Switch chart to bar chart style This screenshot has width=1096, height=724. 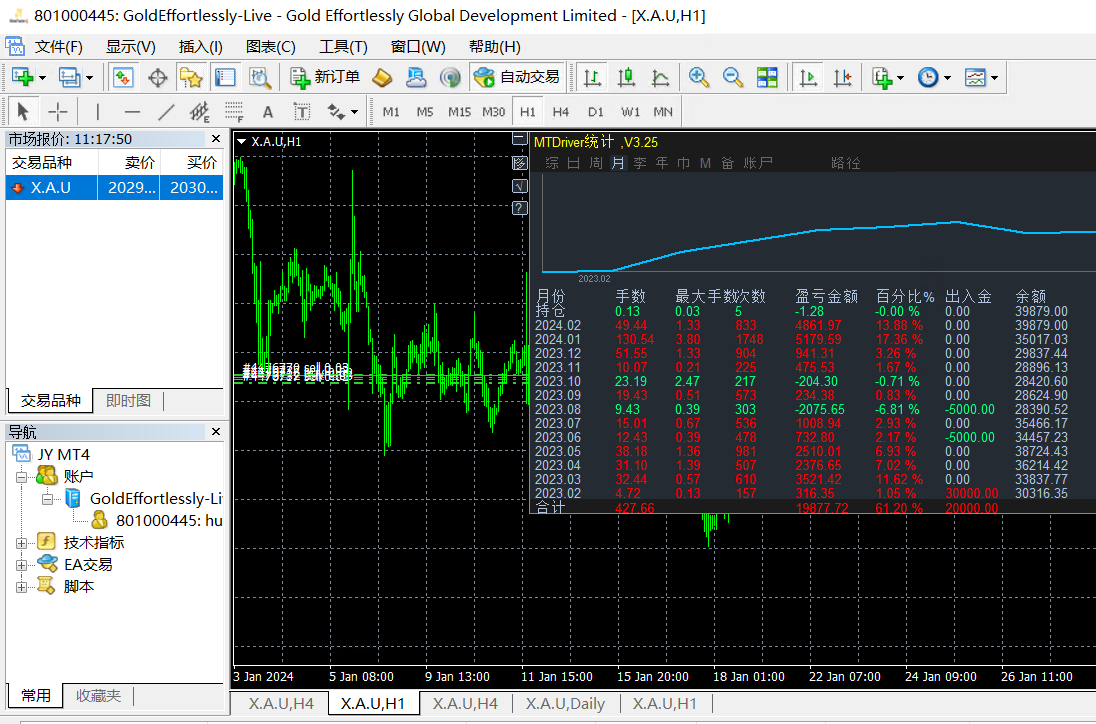pyautogui.click(x=592, y=77)
